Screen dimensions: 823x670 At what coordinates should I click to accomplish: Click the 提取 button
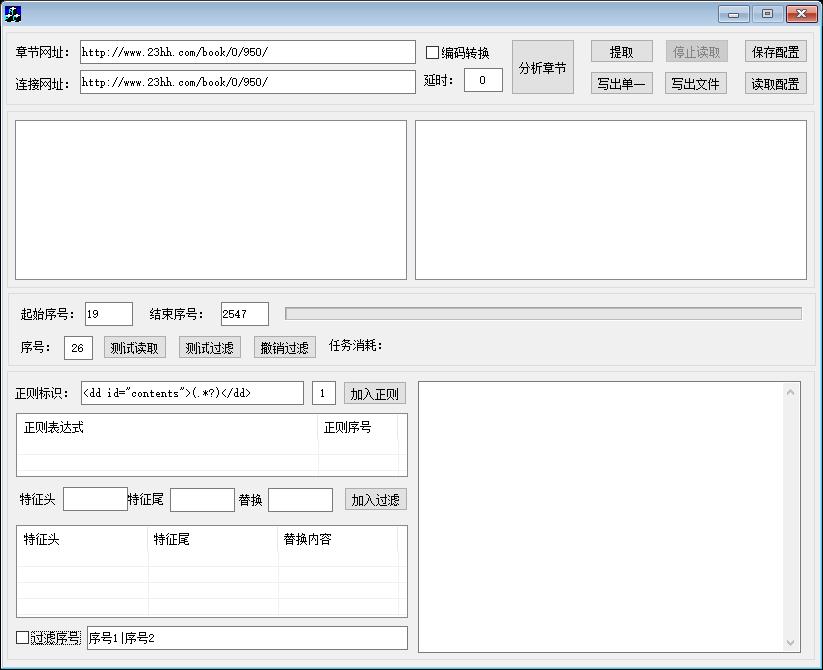point(621,51)
